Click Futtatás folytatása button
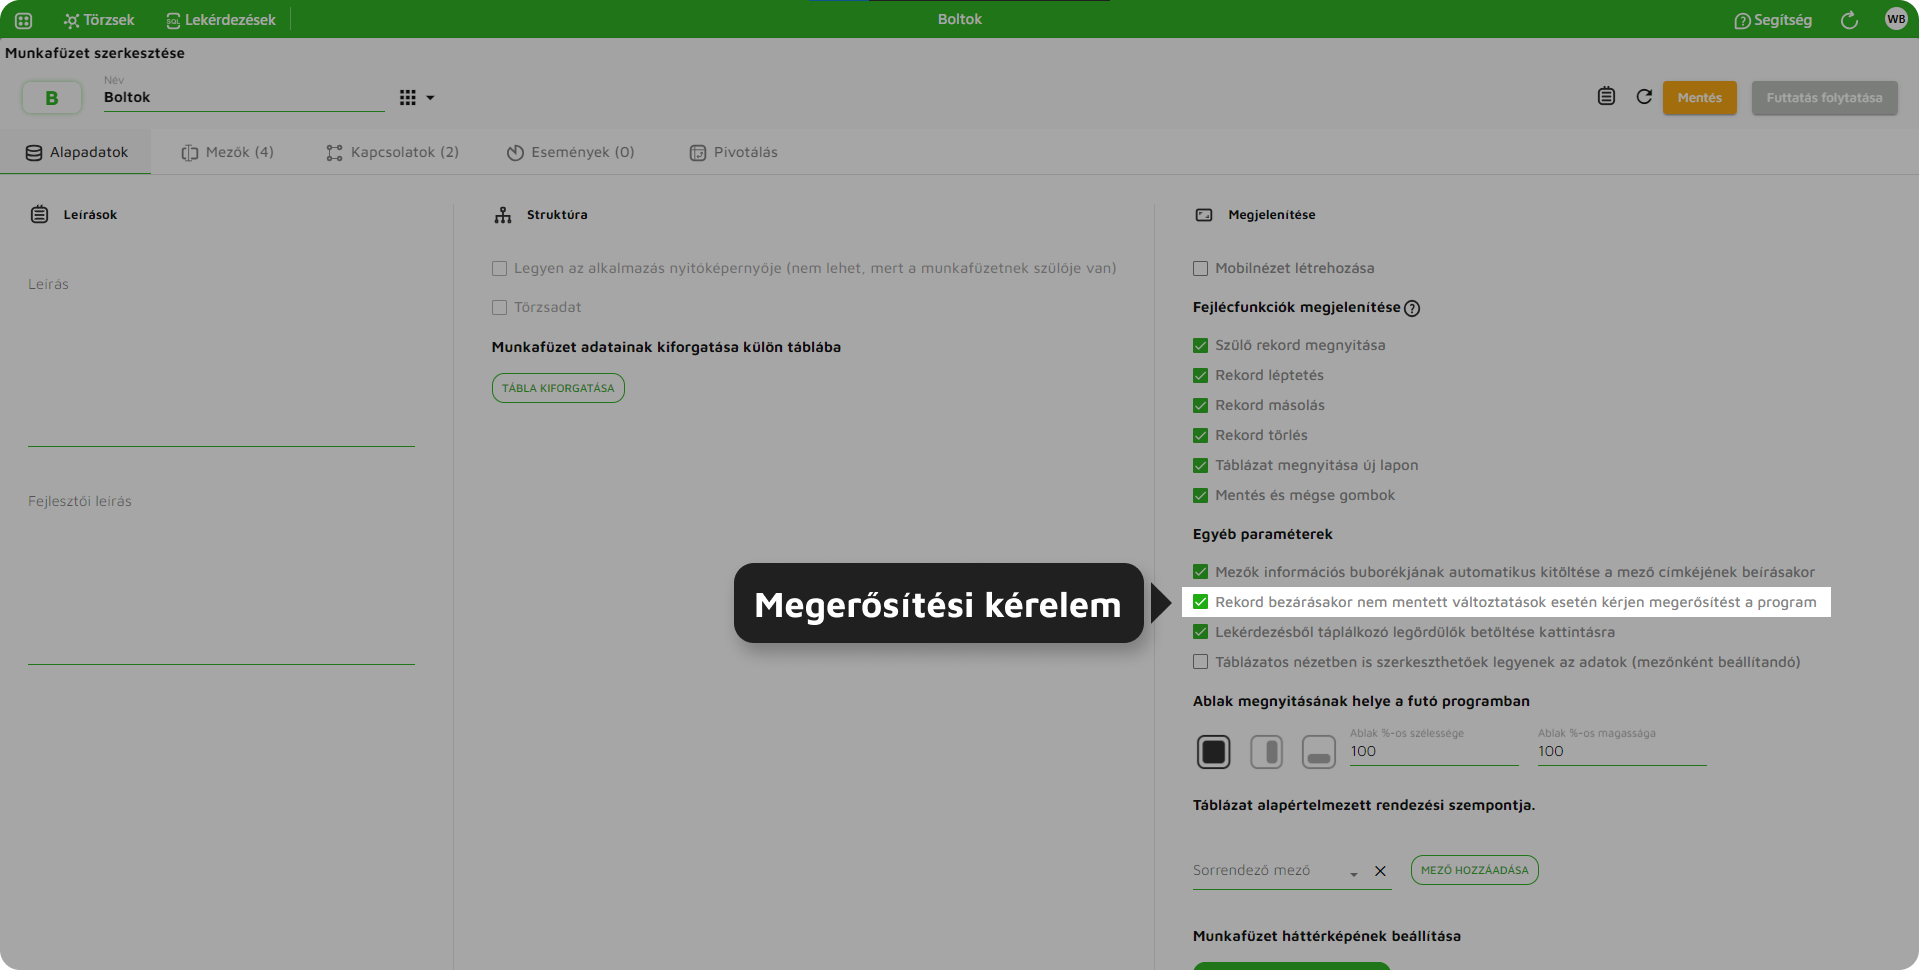 click(x=1824, y=98)
